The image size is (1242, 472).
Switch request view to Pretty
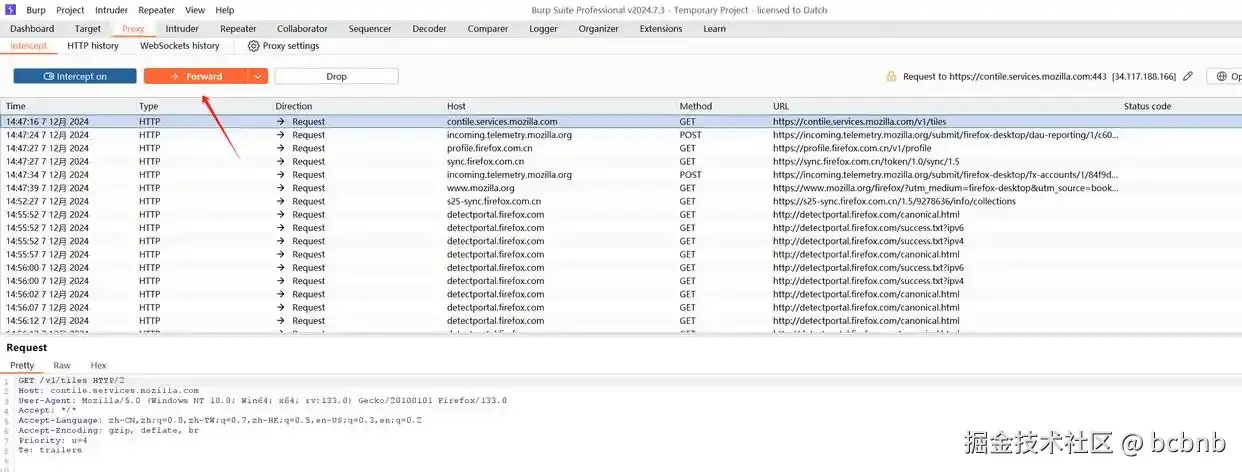pyautogui.click(x=22, y=366)
